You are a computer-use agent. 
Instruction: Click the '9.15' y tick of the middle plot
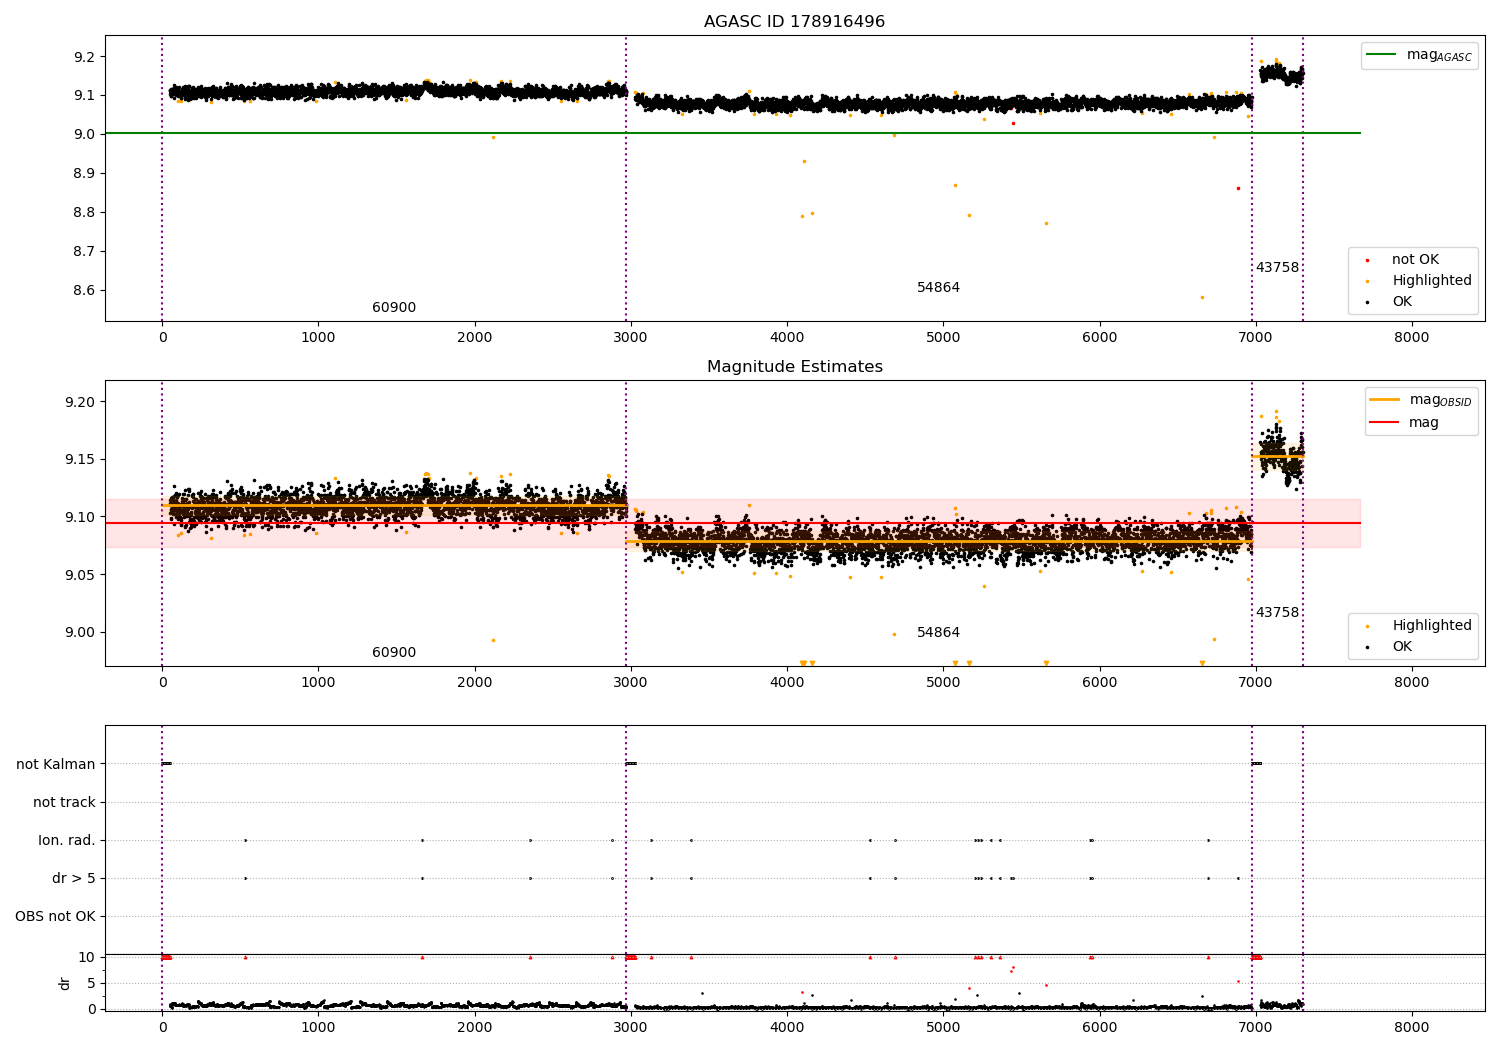80,460
